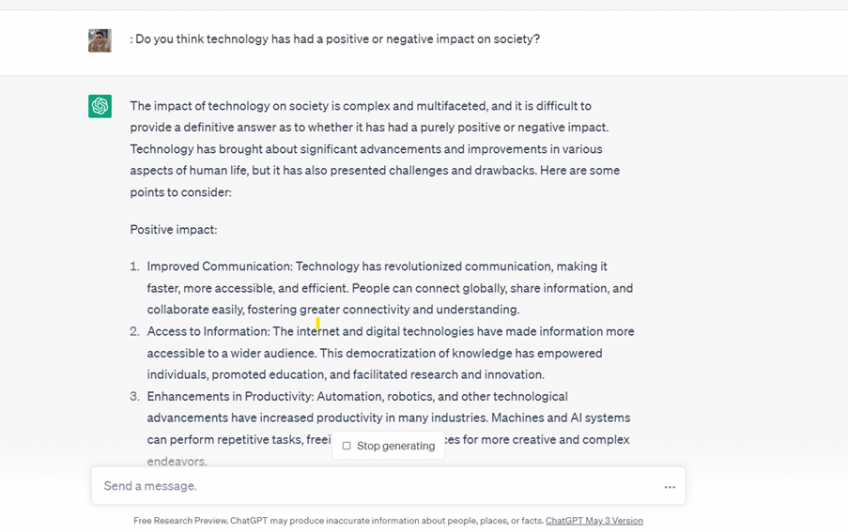Click the word "endeavors." in the response
The image size is (848, 532).
pos(179,462)
